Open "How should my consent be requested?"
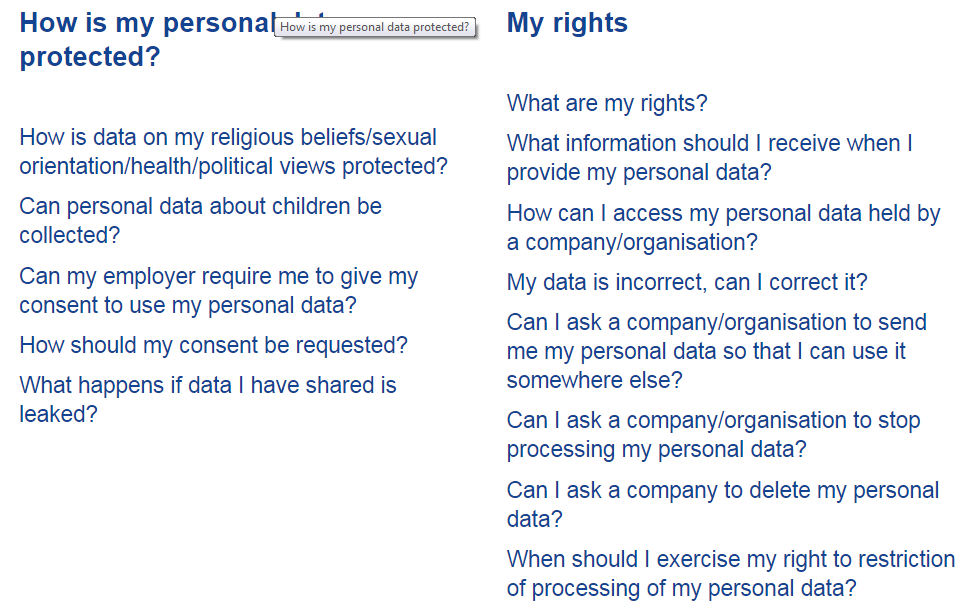Image resolution: width=977 pixels, height=608 pixels. pos(213,346)
